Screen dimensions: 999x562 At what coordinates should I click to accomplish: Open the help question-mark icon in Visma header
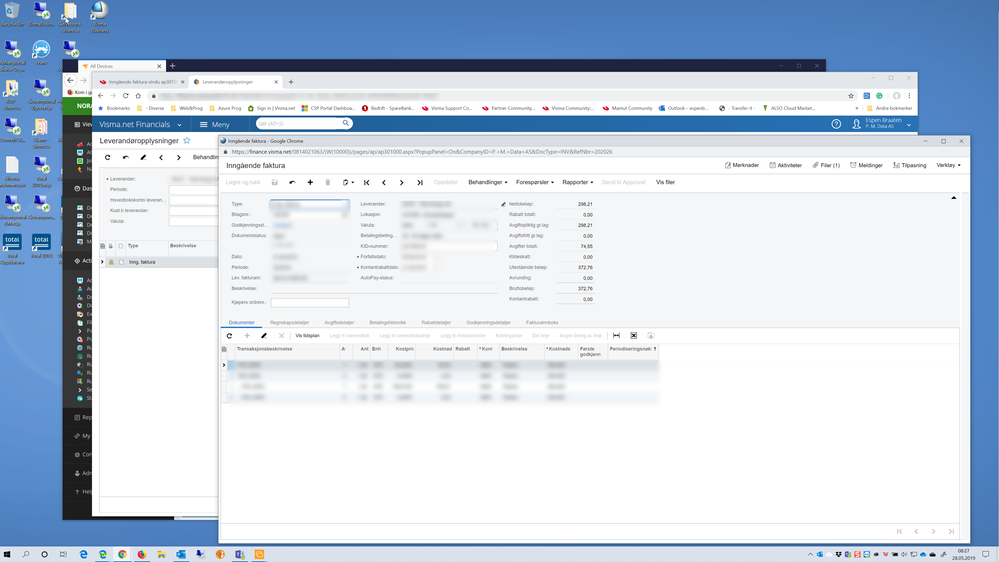coord(836,124)
